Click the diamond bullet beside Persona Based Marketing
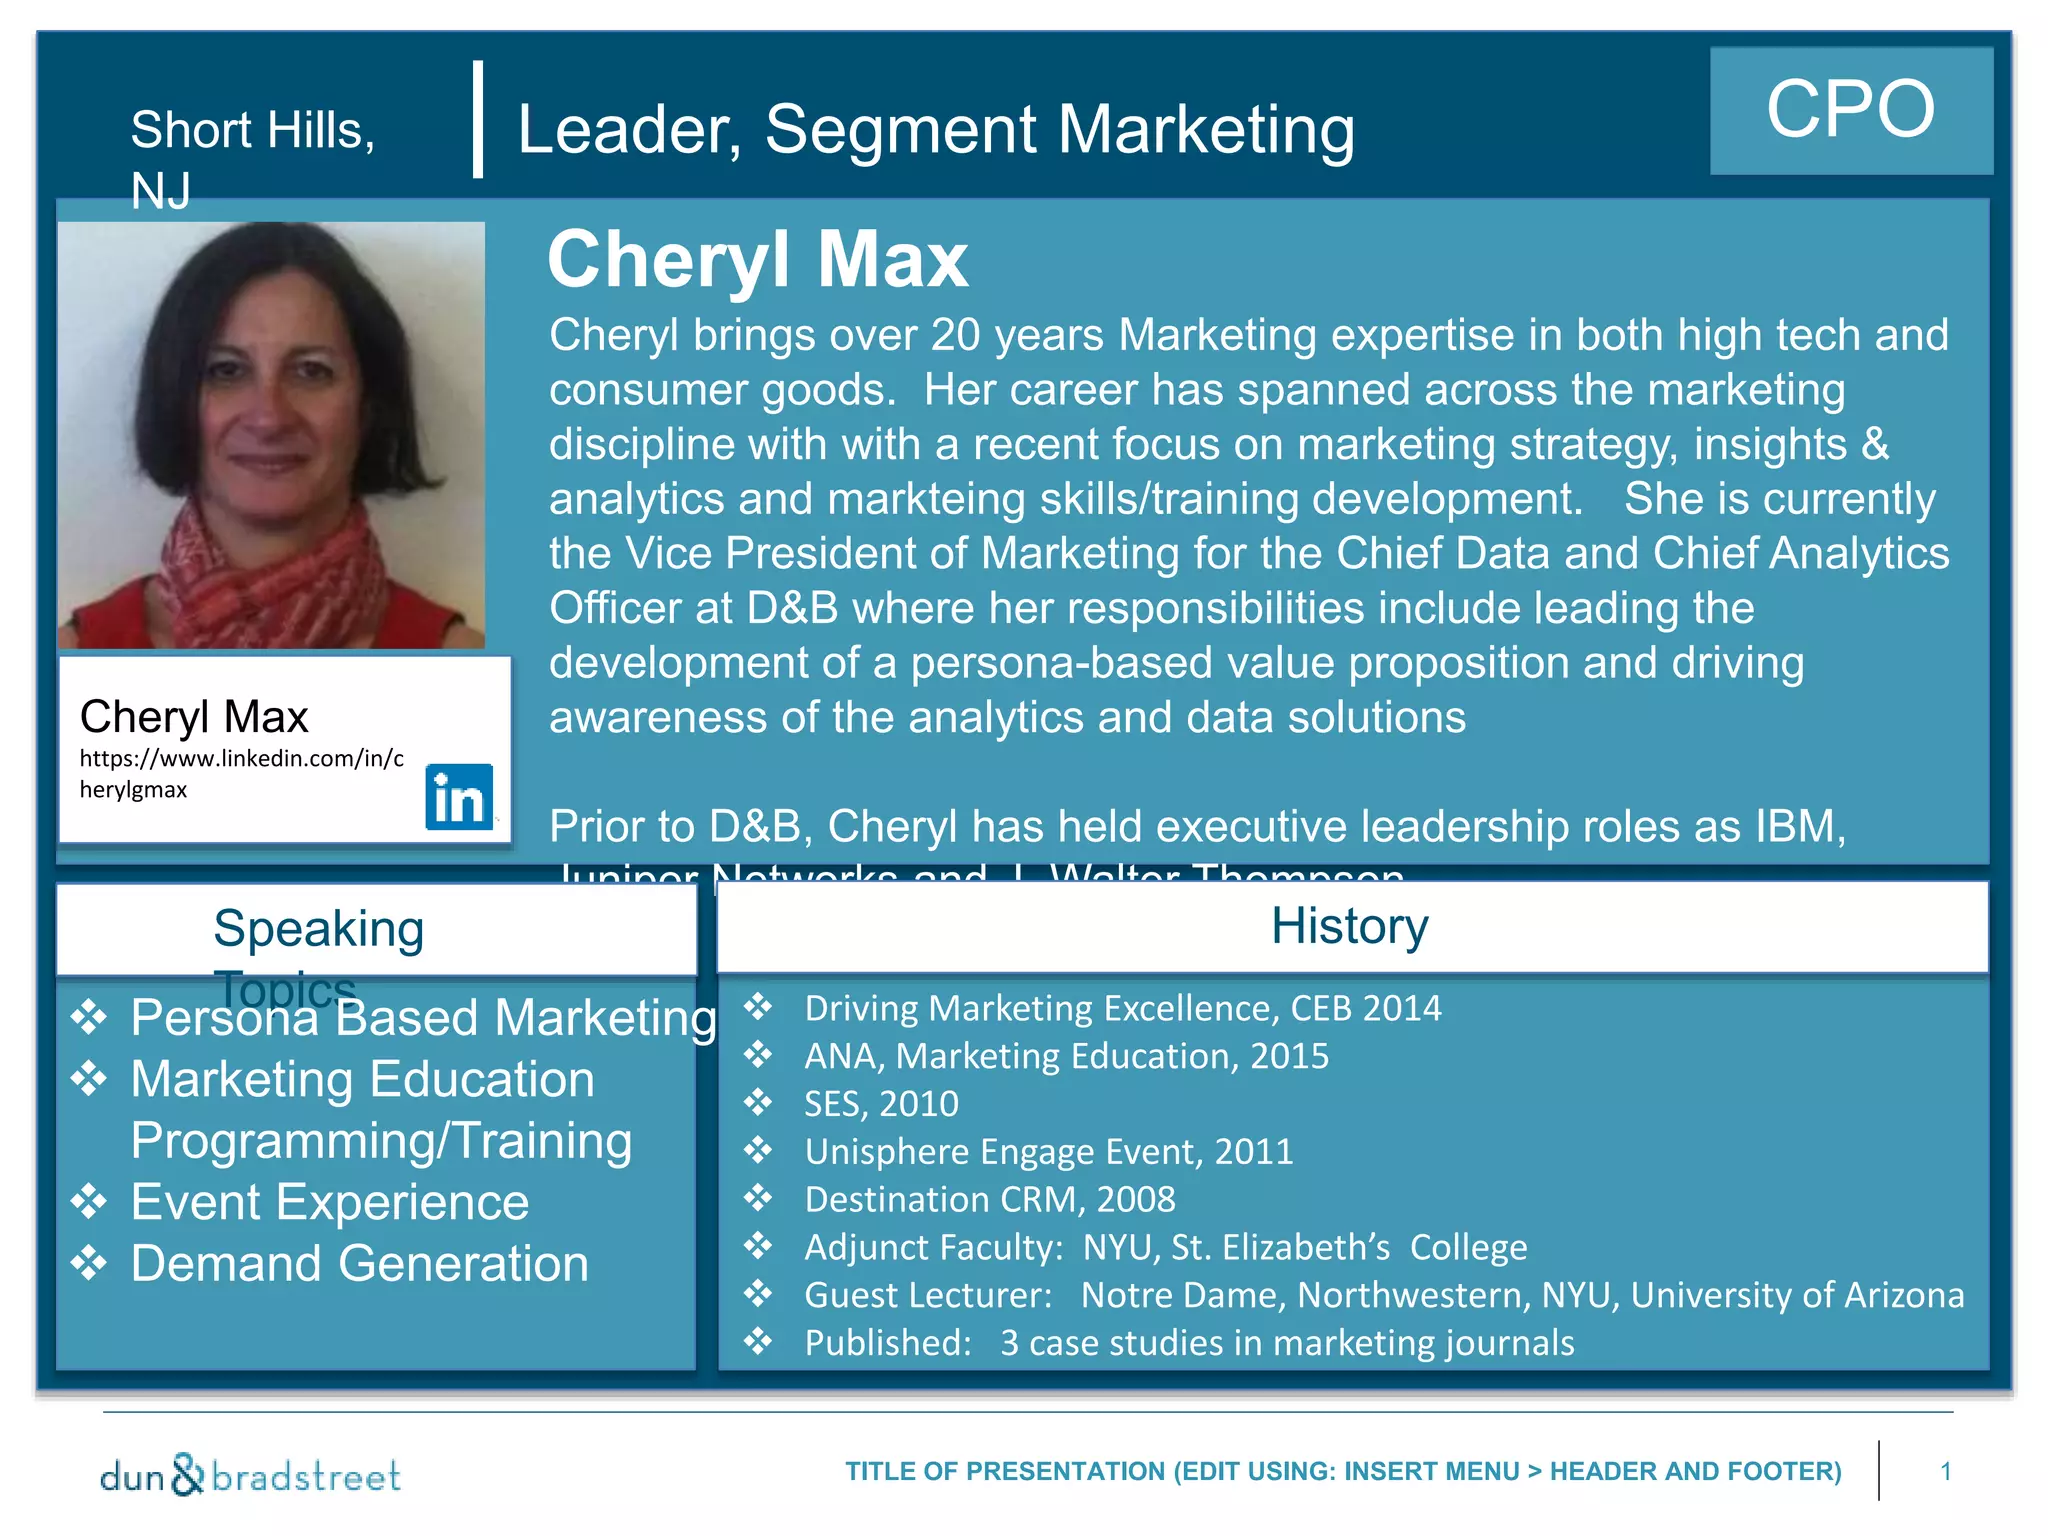 [x=89, y=1018]
